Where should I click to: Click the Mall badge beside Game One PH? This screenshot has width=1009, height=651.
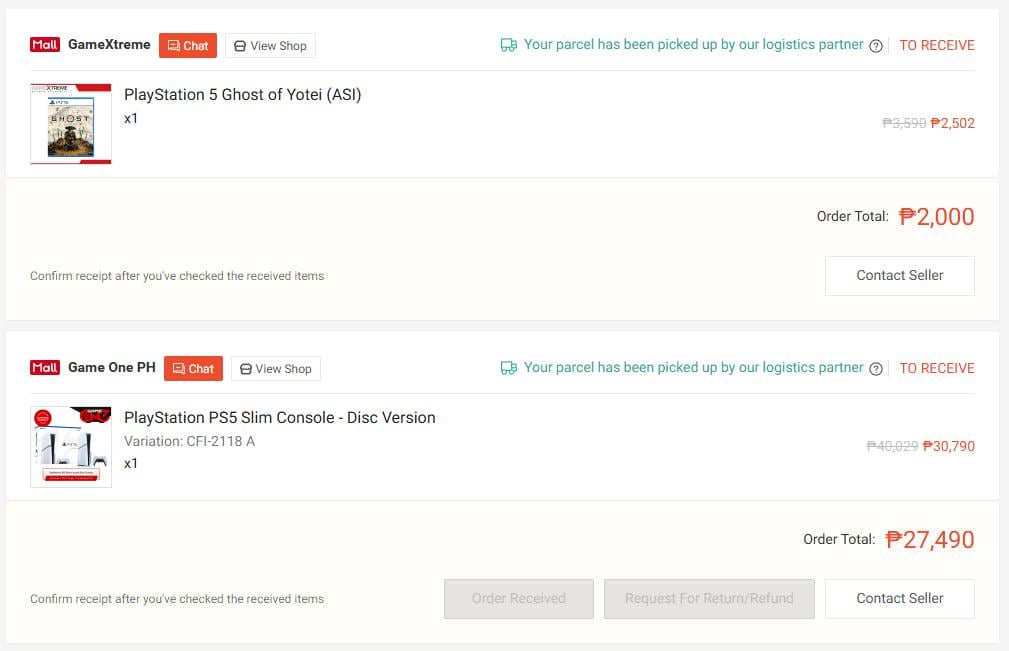pos(45,368)
